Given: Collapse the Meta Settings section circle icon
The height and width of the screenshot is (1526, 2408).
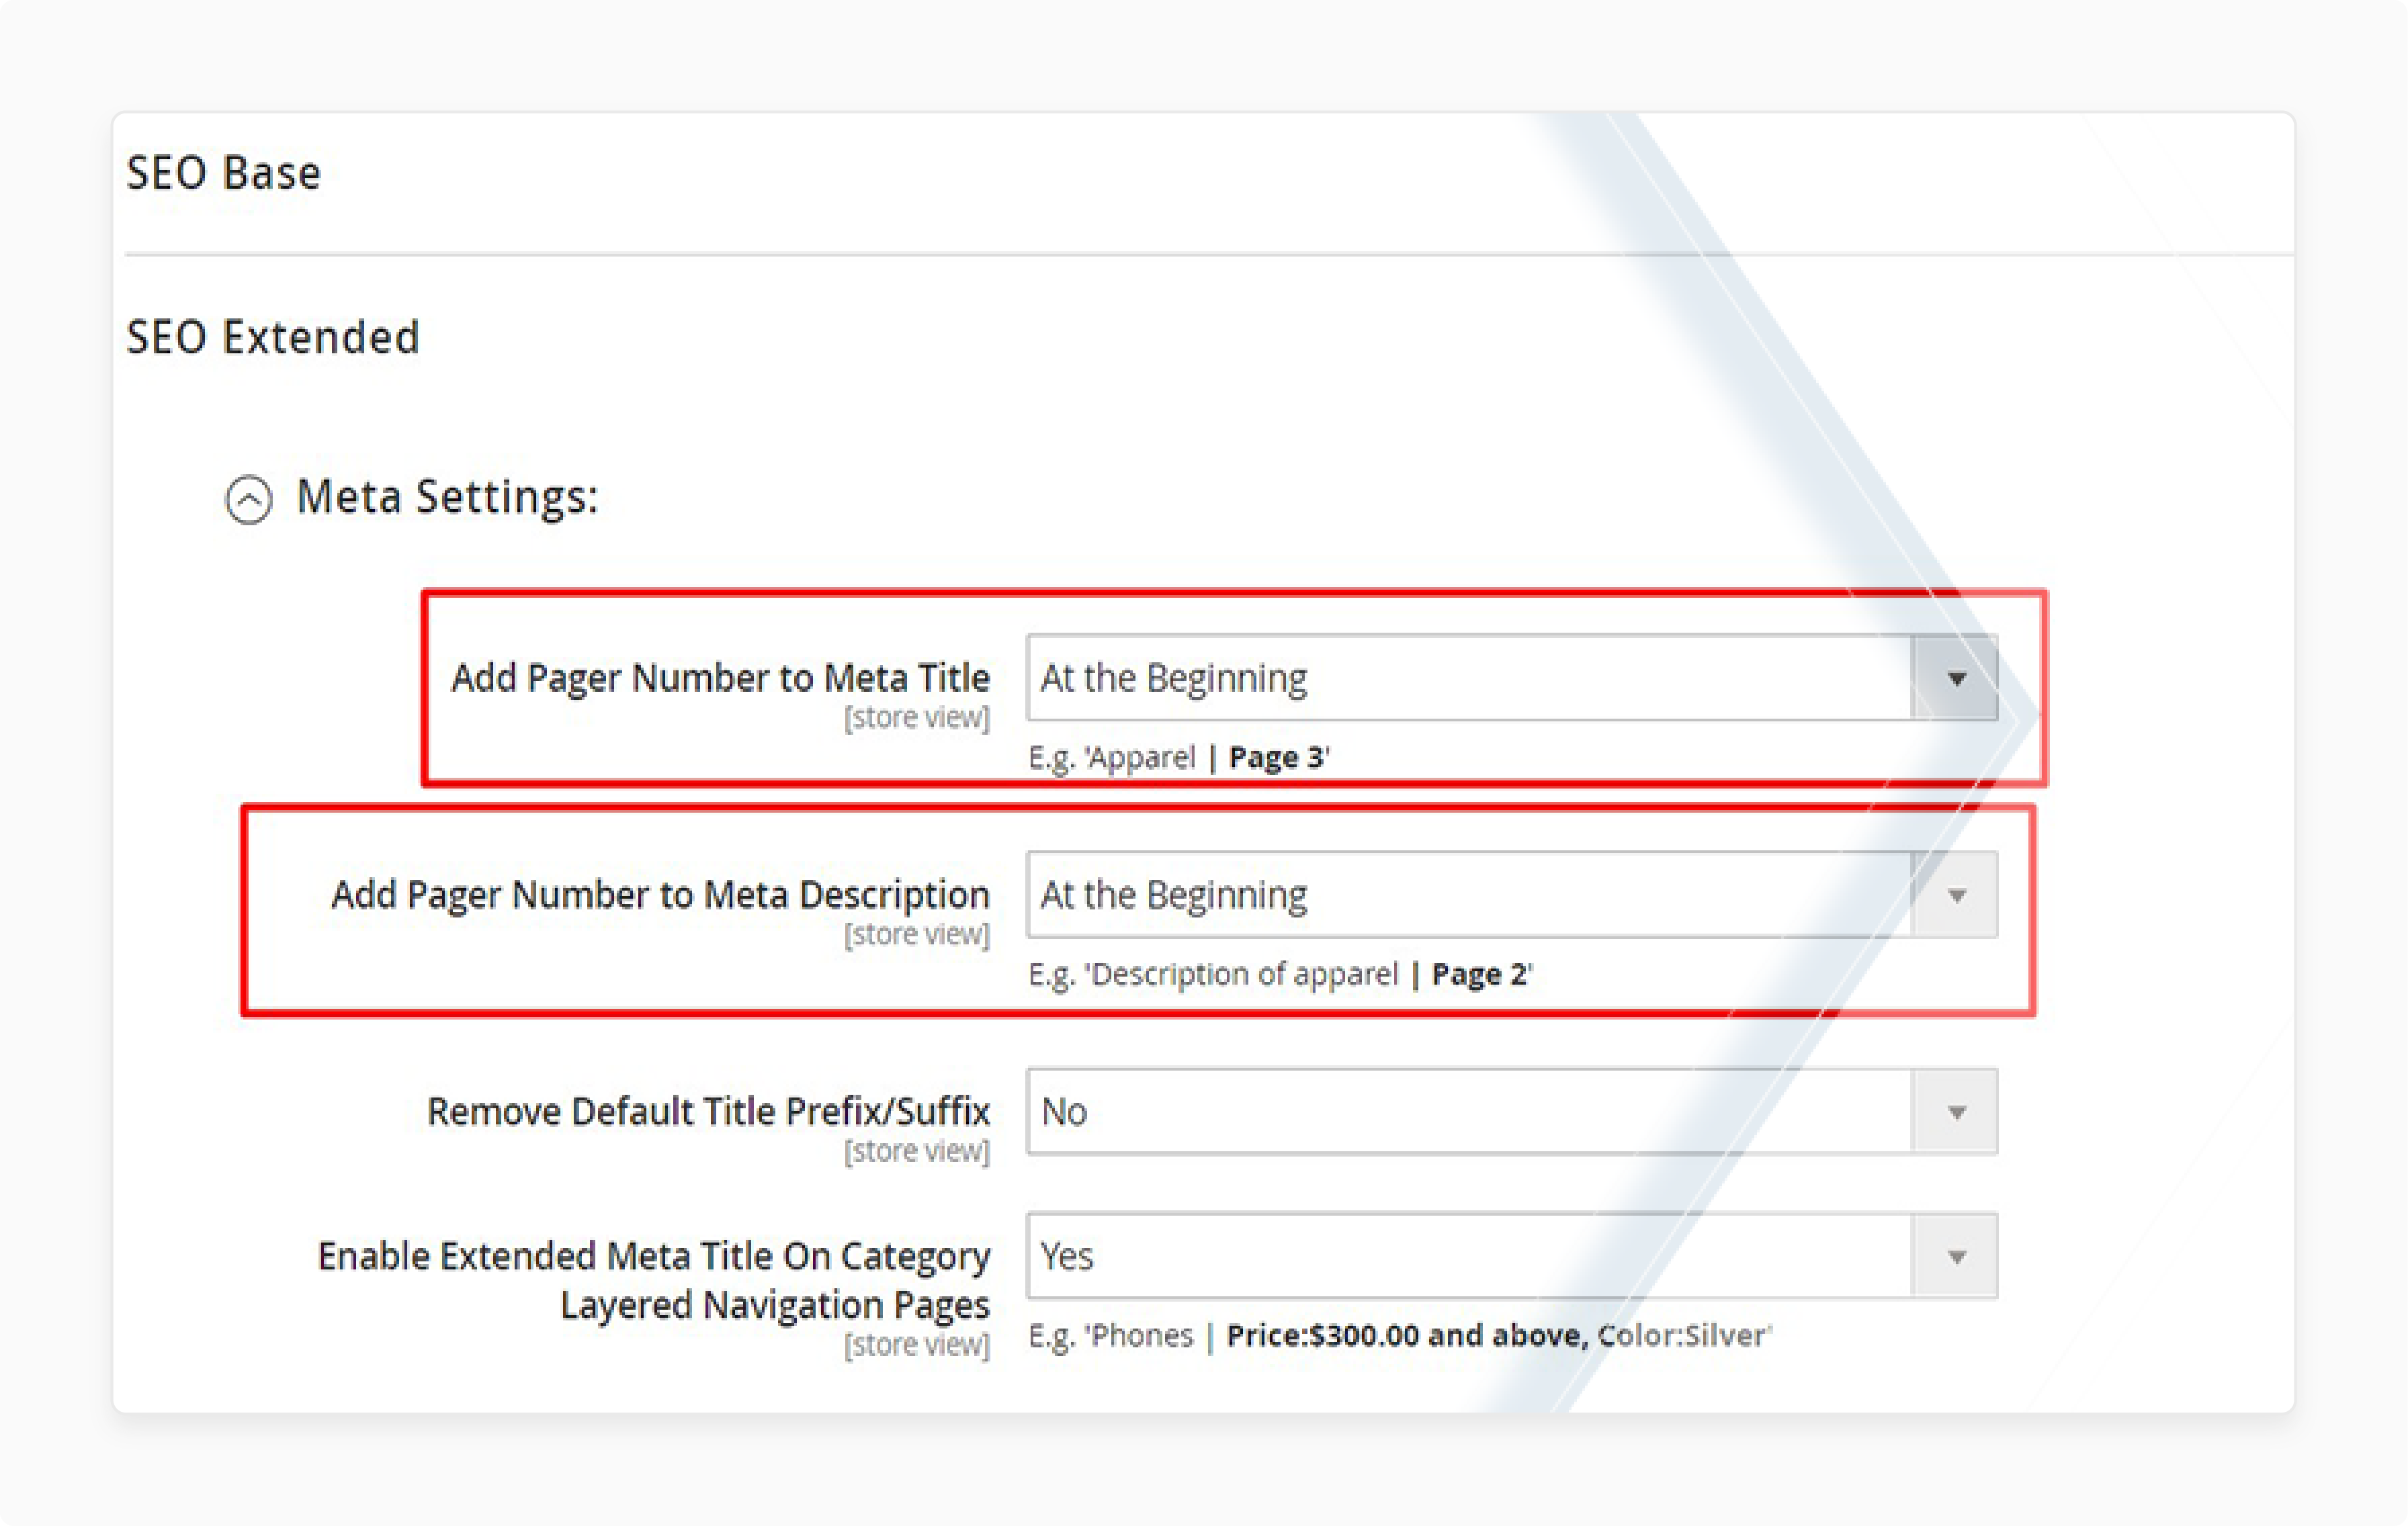Looking at the screenshot, I should 248,499.
